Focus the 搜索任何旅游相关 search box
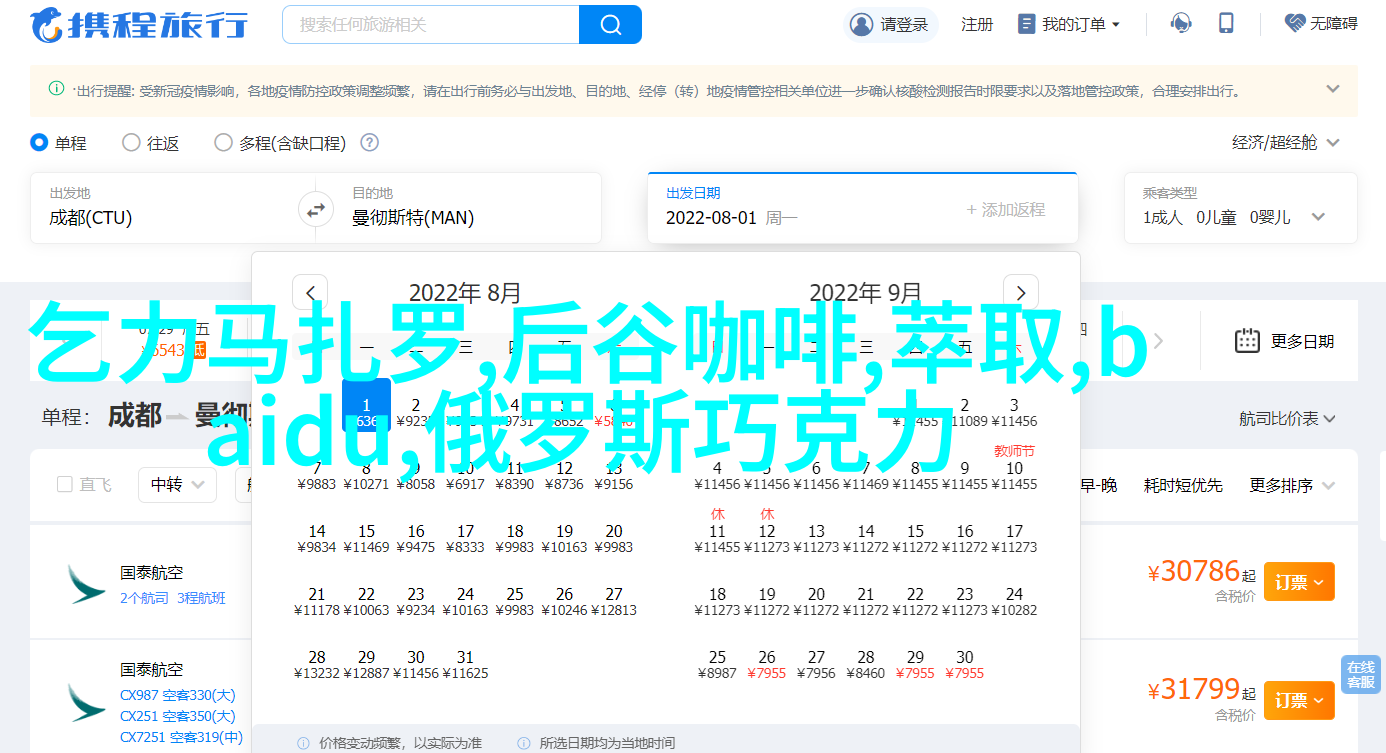 [431, 24]
